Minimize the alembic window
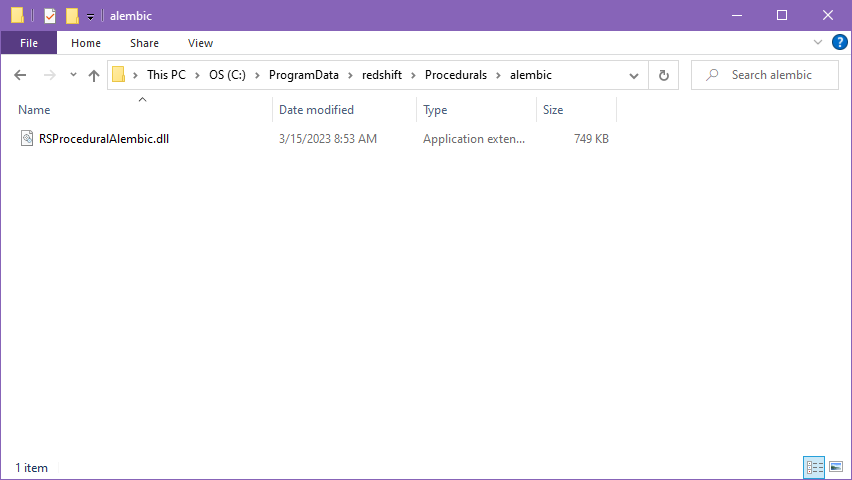The width and height of the screenshot is (852, 480). [x=737, y=15]
